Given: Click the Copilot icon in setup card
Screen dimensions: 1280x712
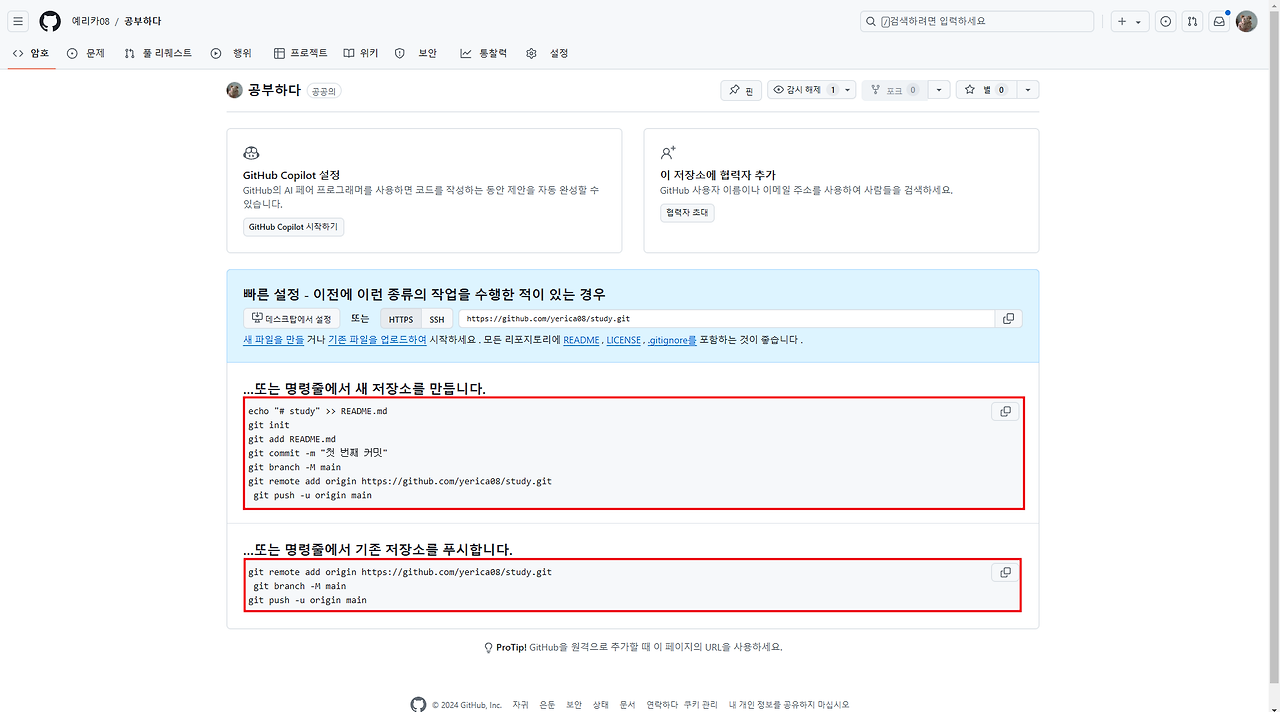Looking at the screenshot, I should [x=251, y=153].
